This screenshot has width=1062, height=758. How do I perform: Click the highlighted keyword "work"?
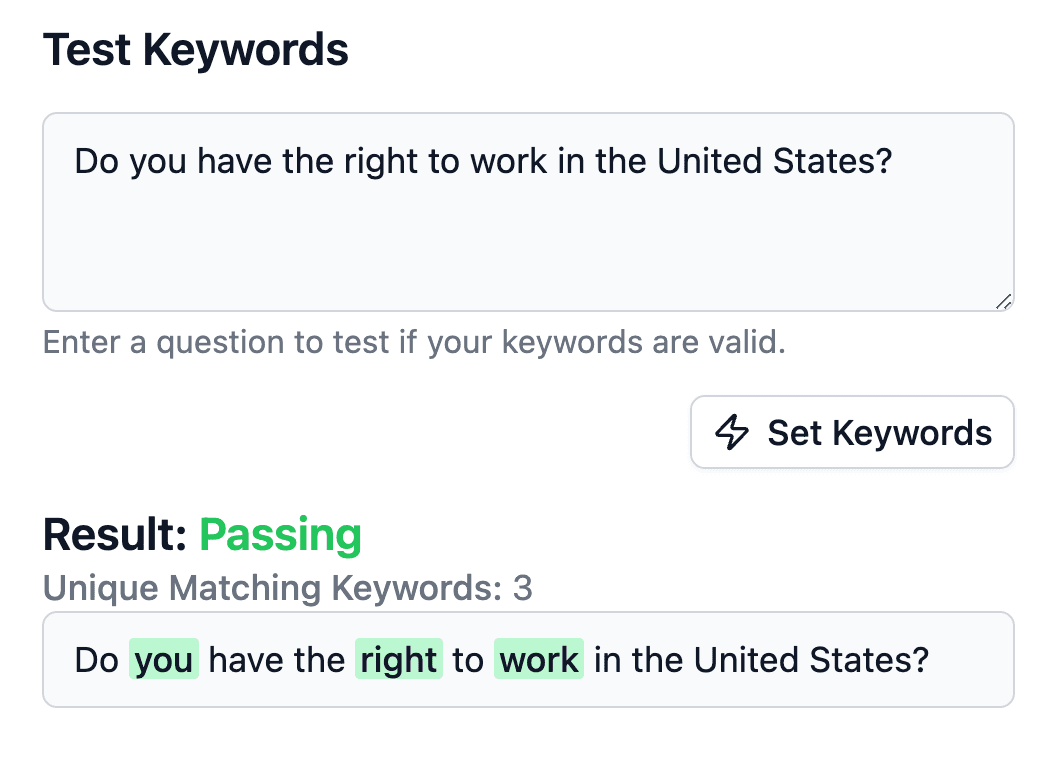tap(538, 660)
